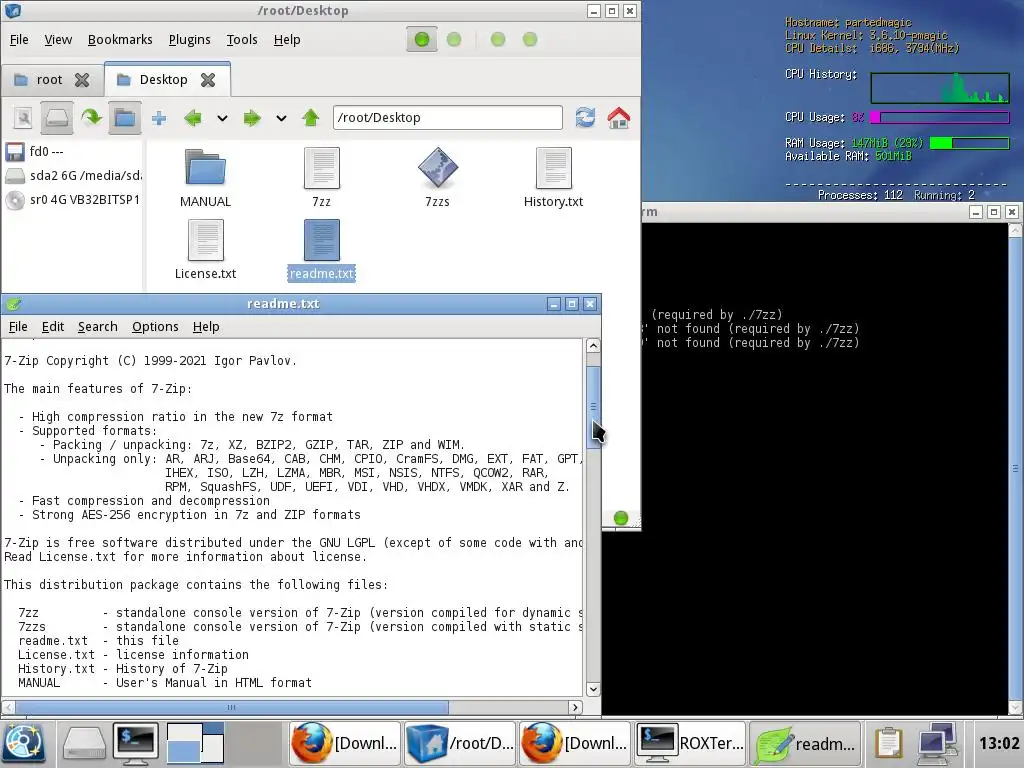Open the Parted Magic start menu icon
This screenshot has width=1024, height=768.
point(24,743)
